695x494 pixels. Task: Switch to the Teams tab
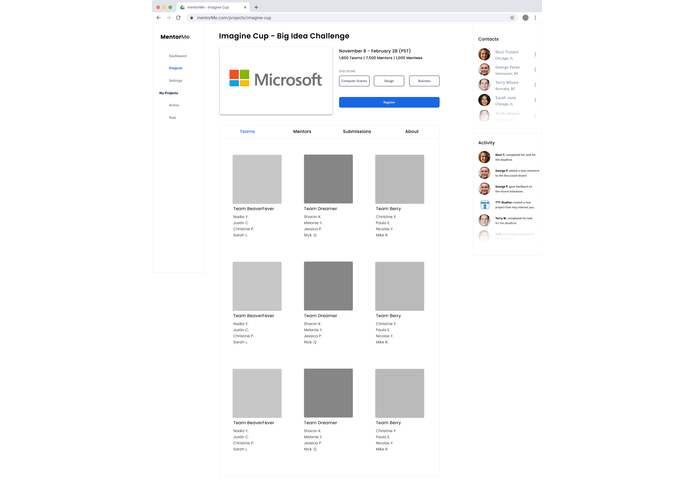point(247,132)
